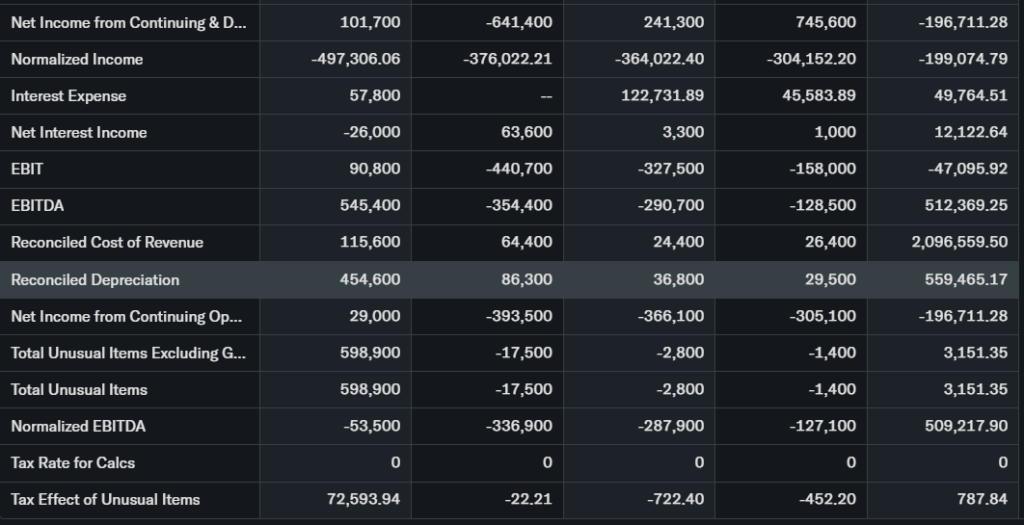Click the Net Income from Continuing & D... label

pyautogui.click(x=128, y=23)
